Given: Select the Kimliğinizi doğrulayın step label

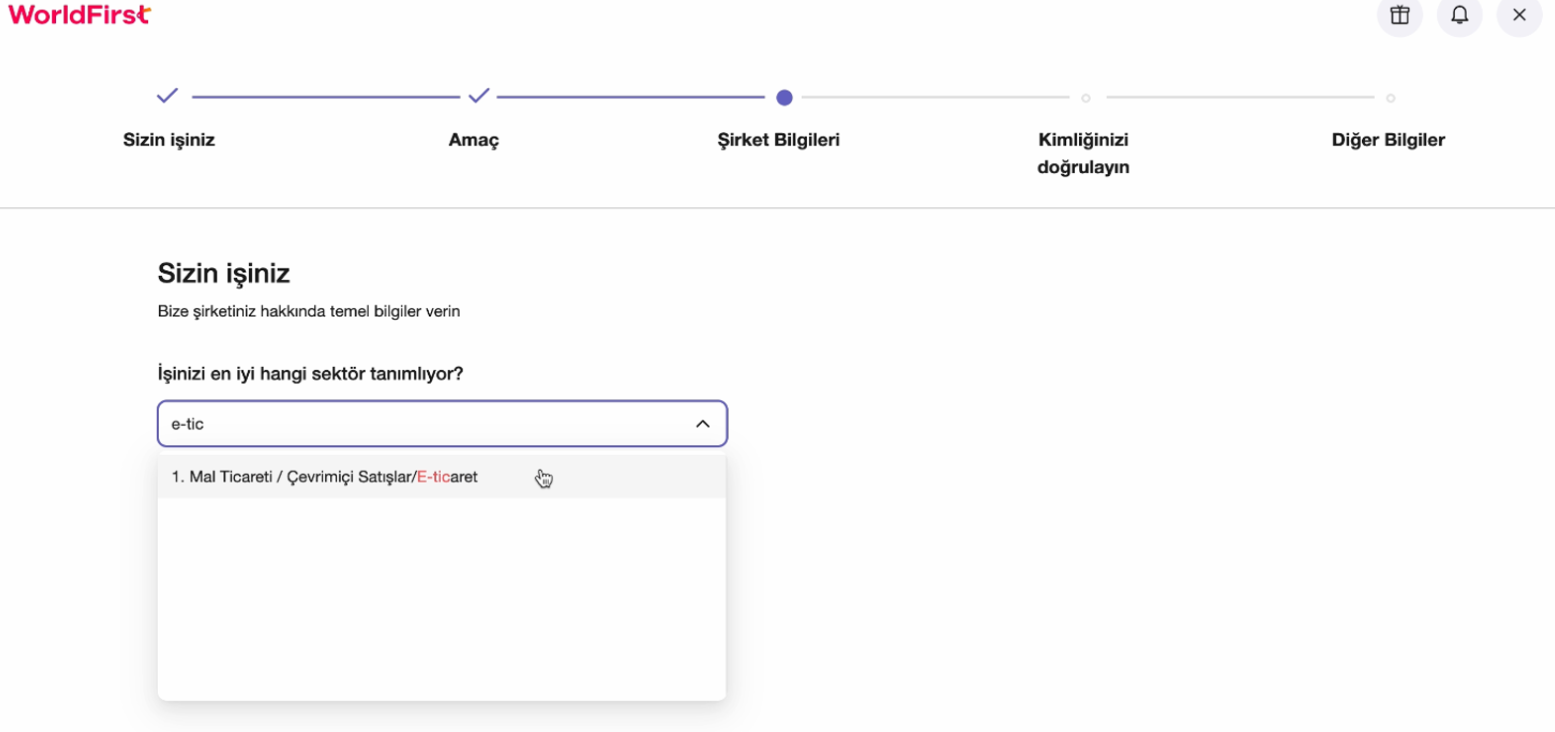Looking at the screenshot, I should [1083, 153].
